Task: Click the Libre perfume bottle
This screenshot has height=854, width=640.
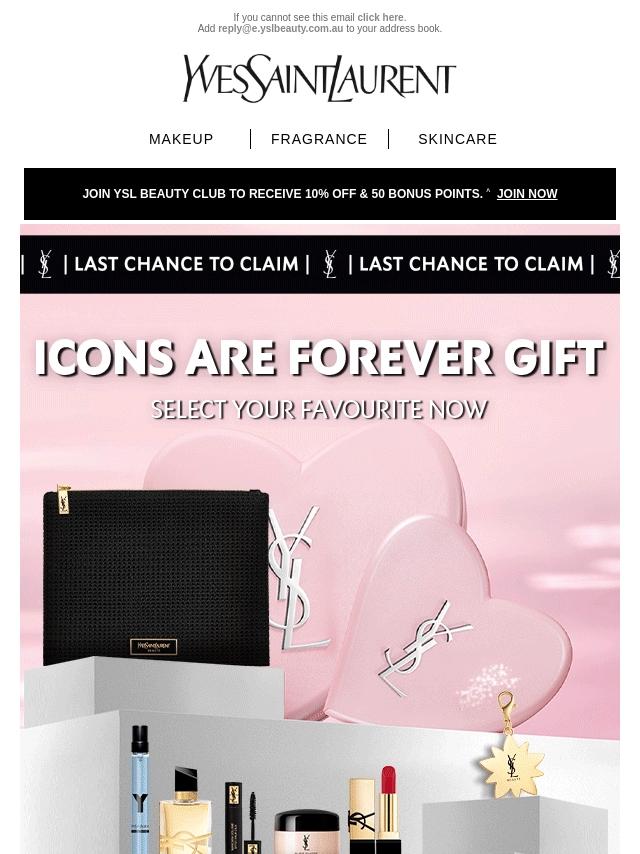Action: pyautogui.click(x=185, y=811)
